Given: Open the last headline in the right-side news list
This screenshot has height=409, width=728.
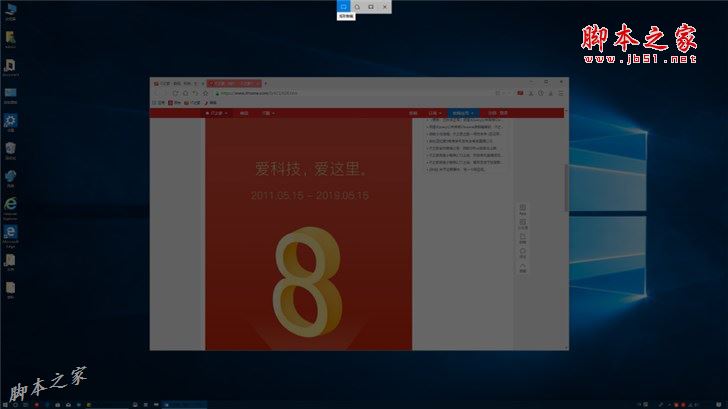Looking at the screenshot, I should coord(457,169).
